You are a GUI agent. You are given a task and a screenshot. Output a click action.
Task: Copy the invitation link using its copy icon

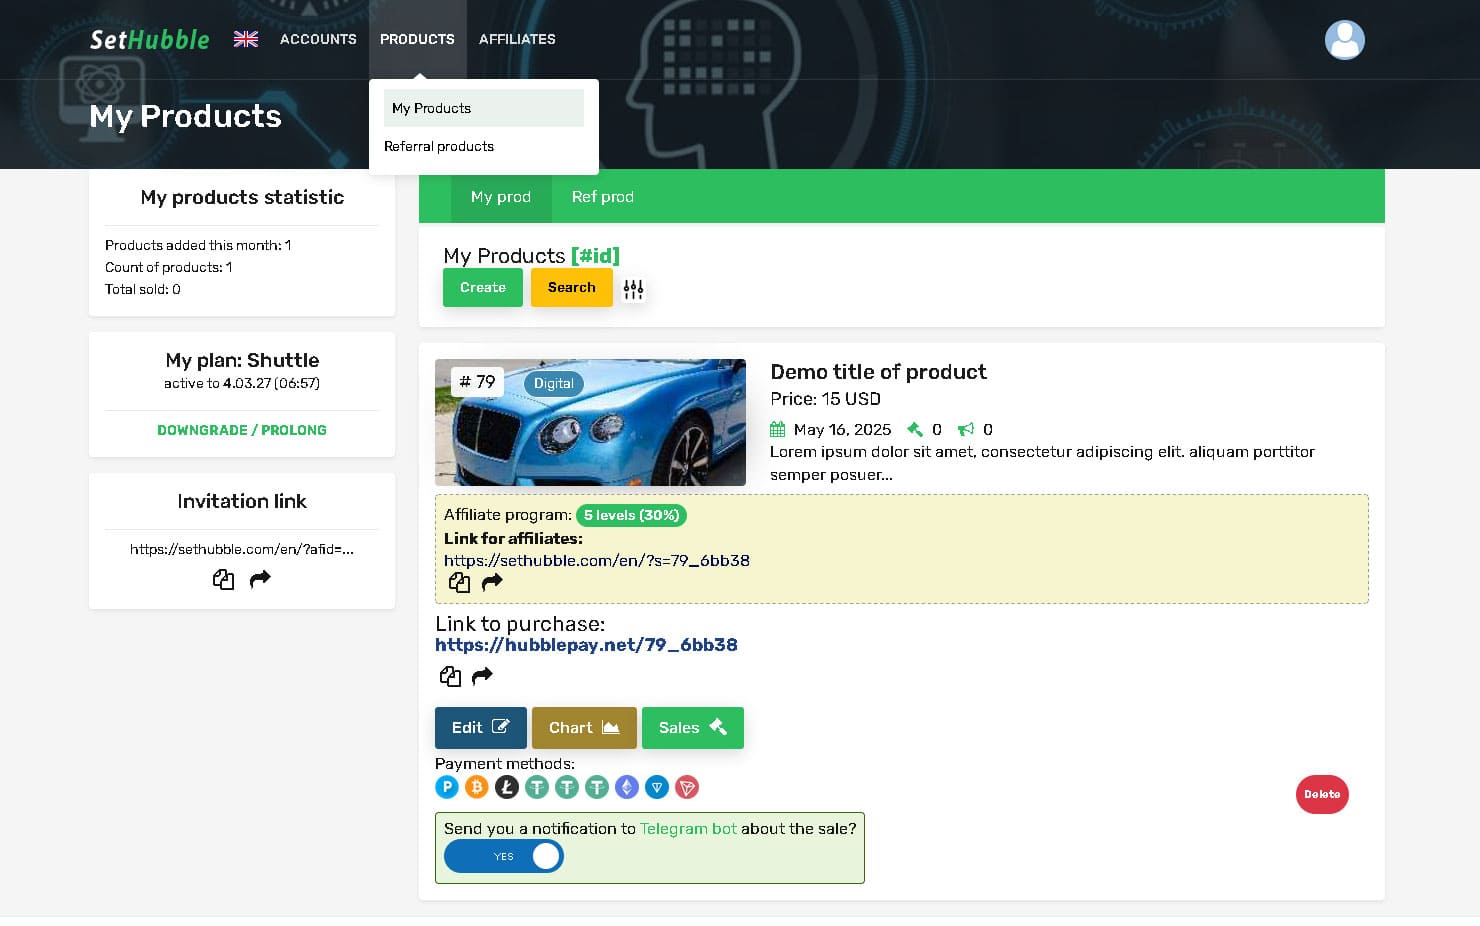[223, 579]
